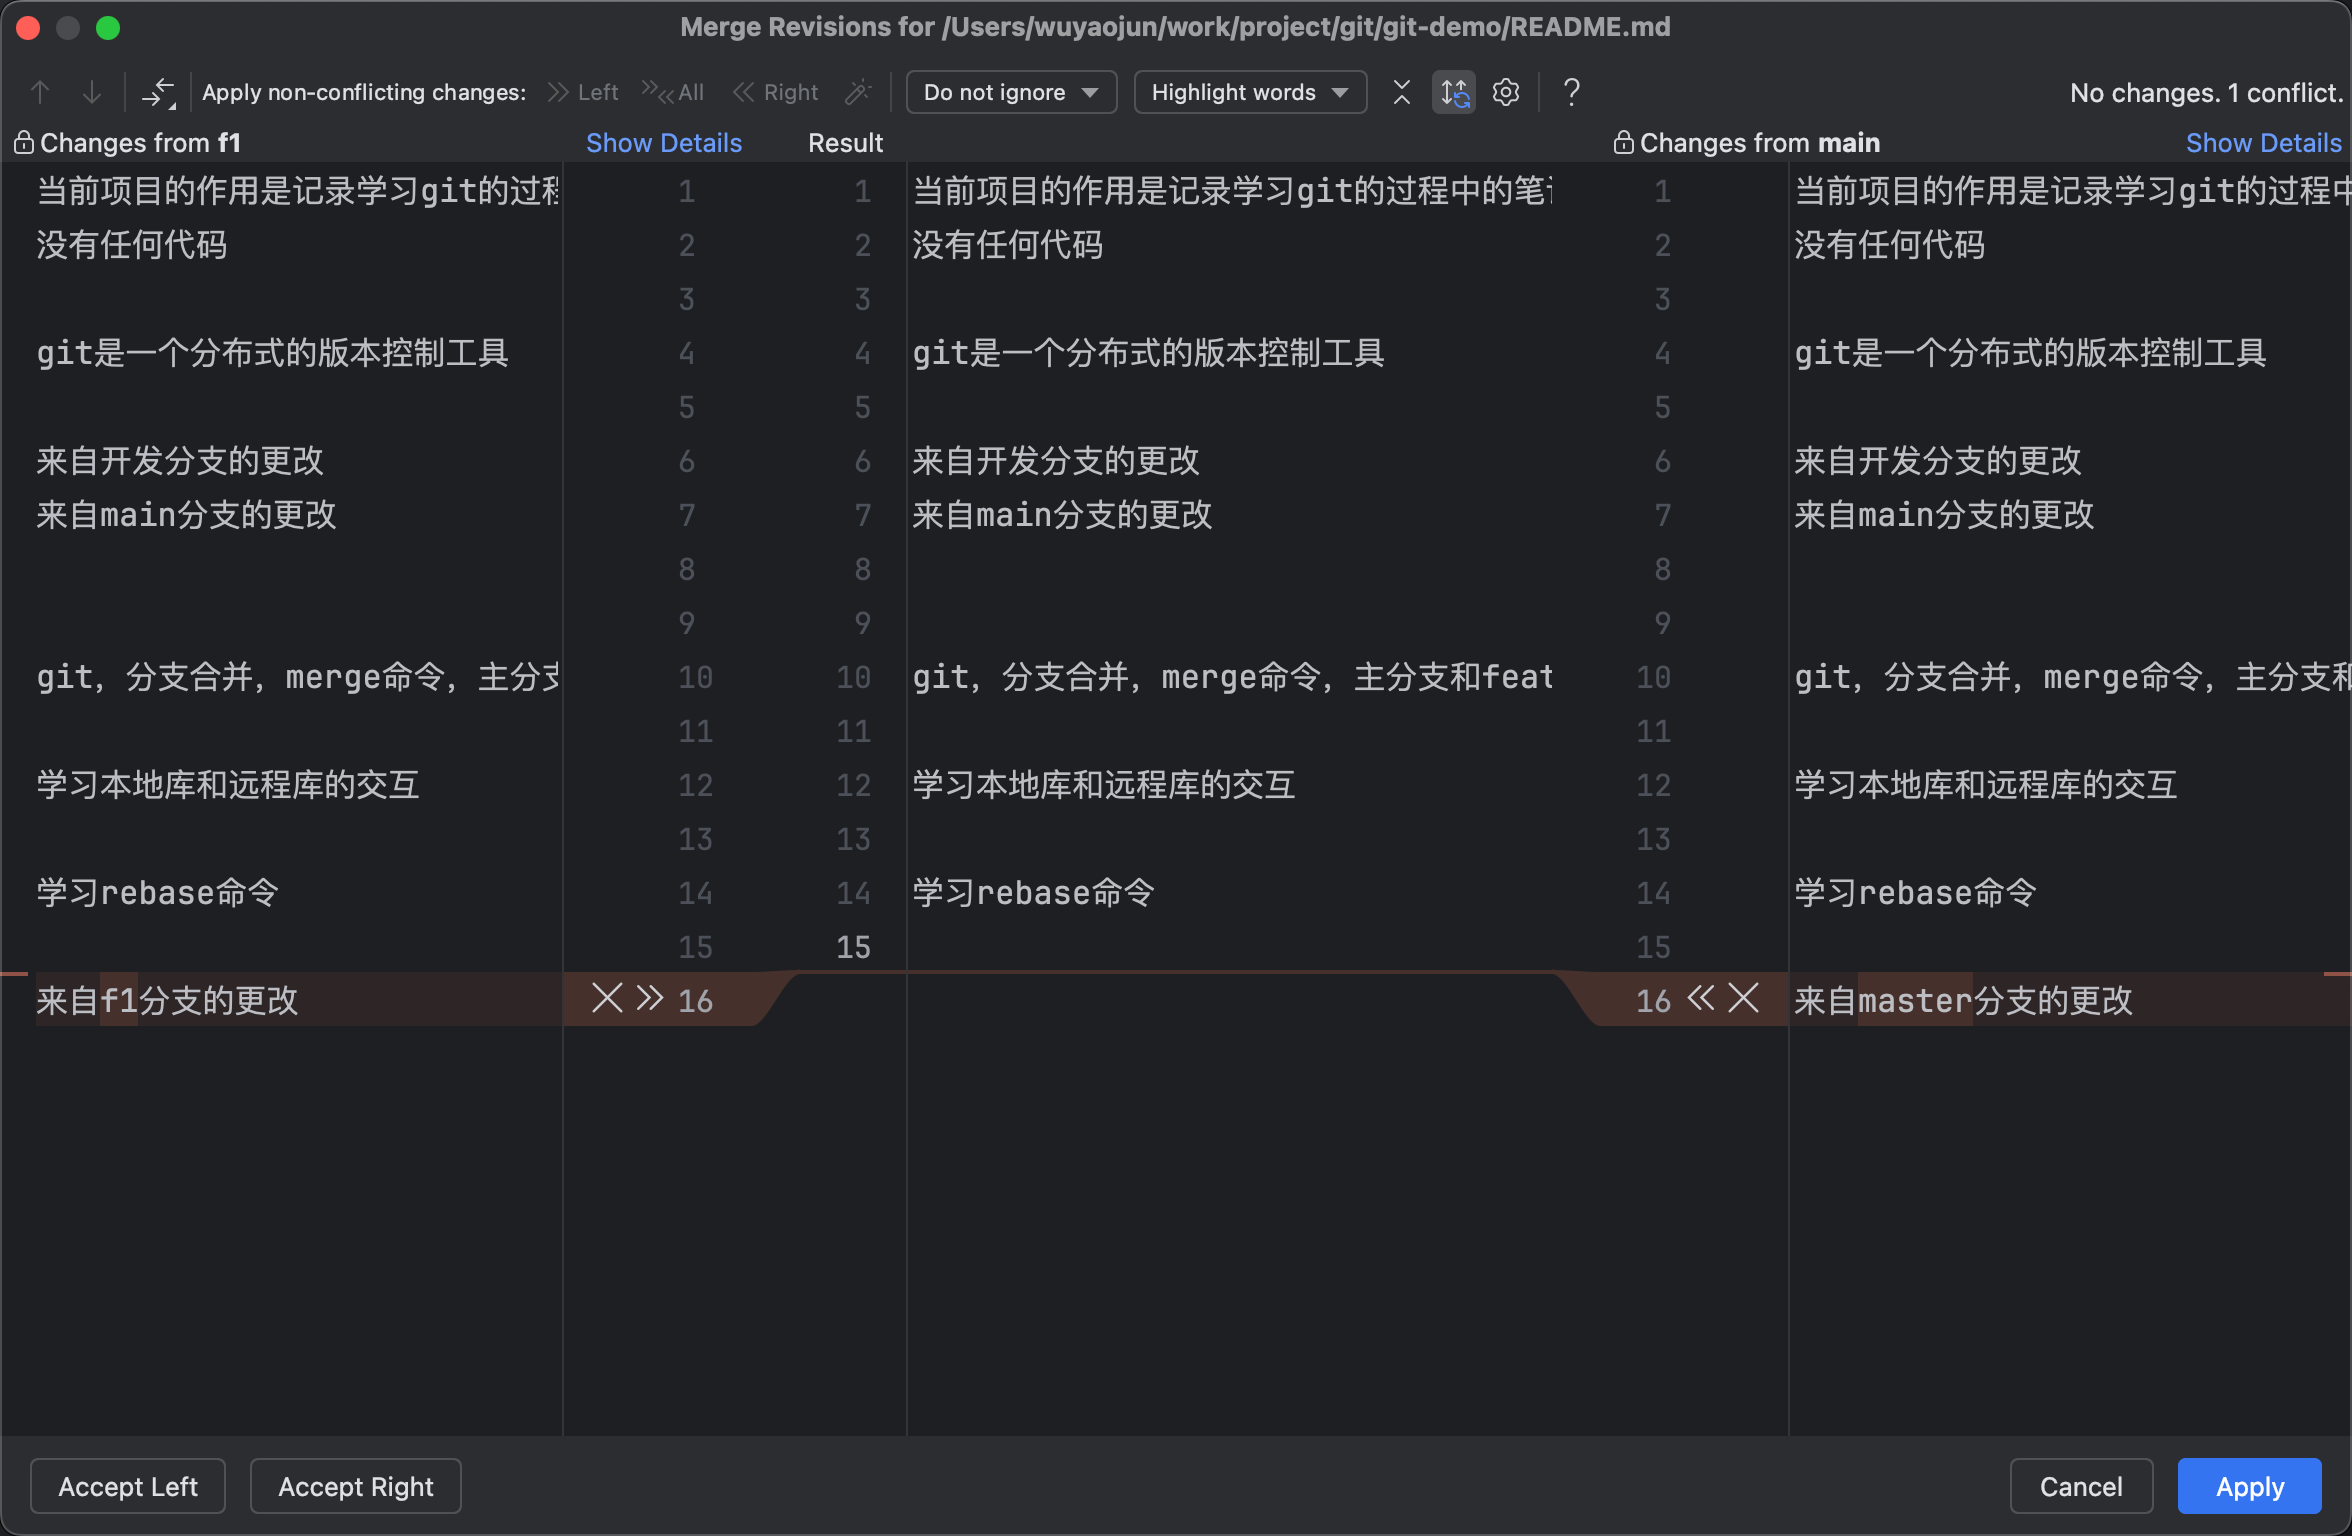
Task: Click '来自main分支的更改' in the right pane
Action: pos(1944,514)
